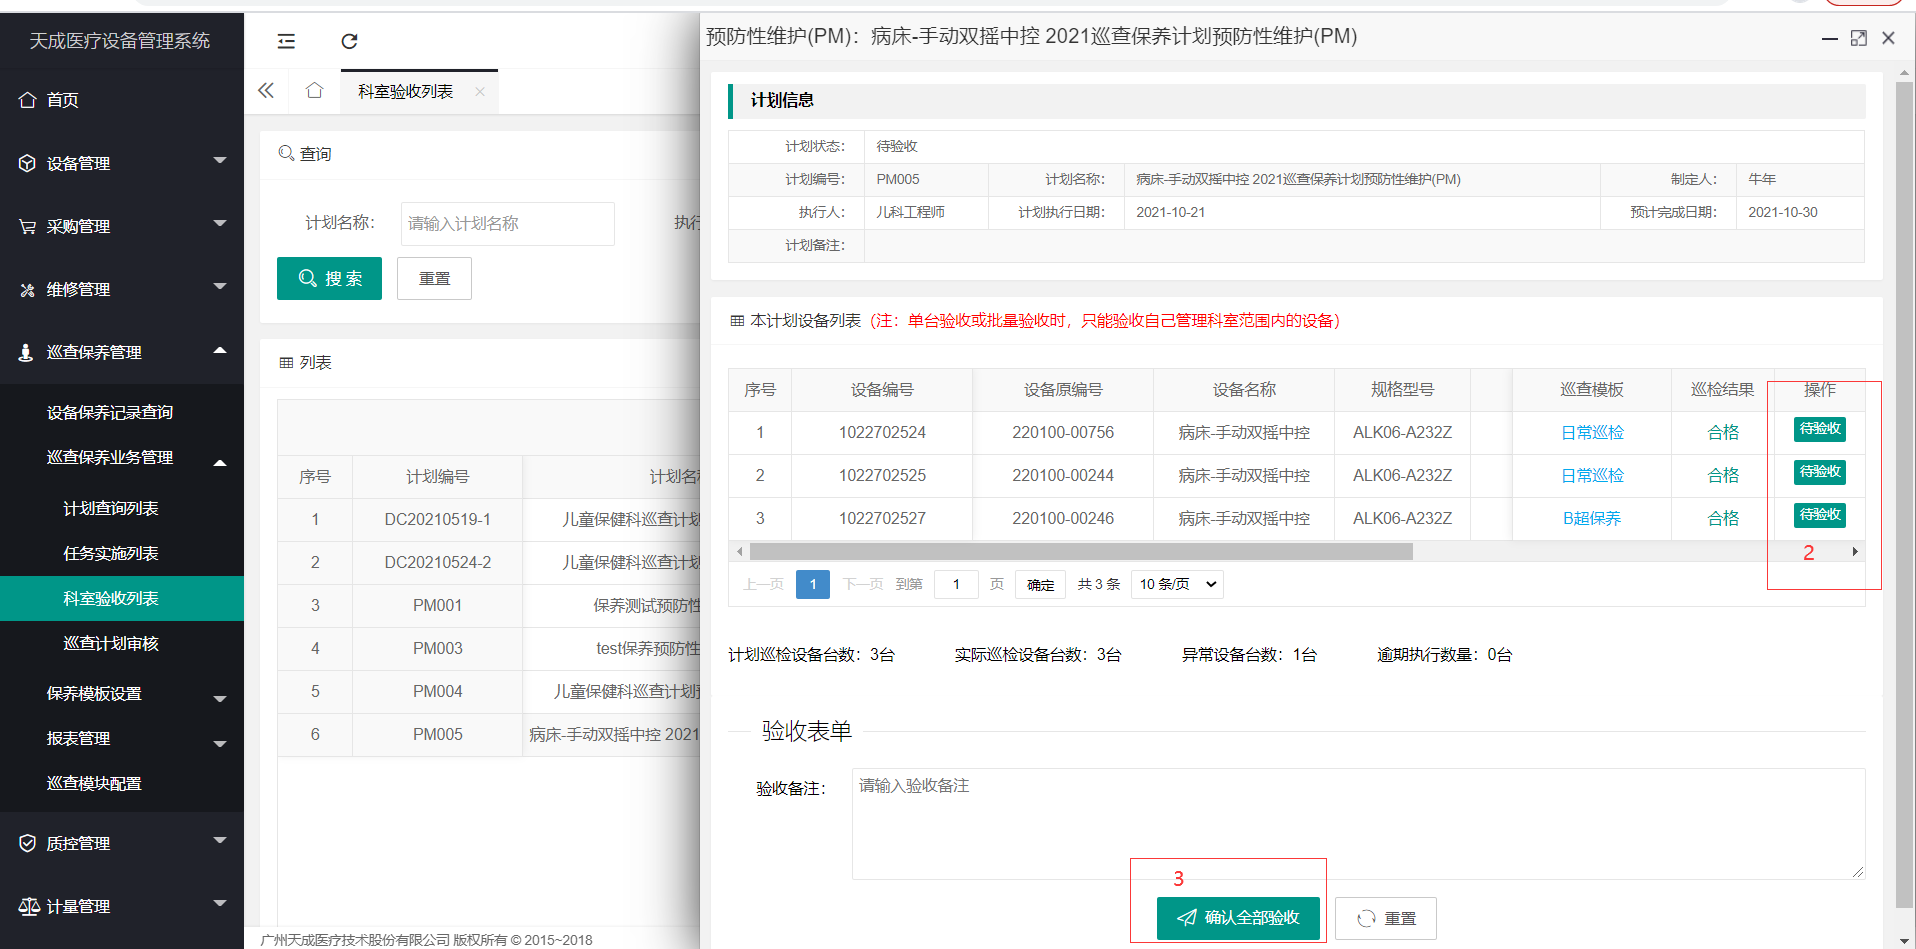Click the 巡查模板 column header
Viewport: 1916px width, 949px height.
coord(1592,390)
